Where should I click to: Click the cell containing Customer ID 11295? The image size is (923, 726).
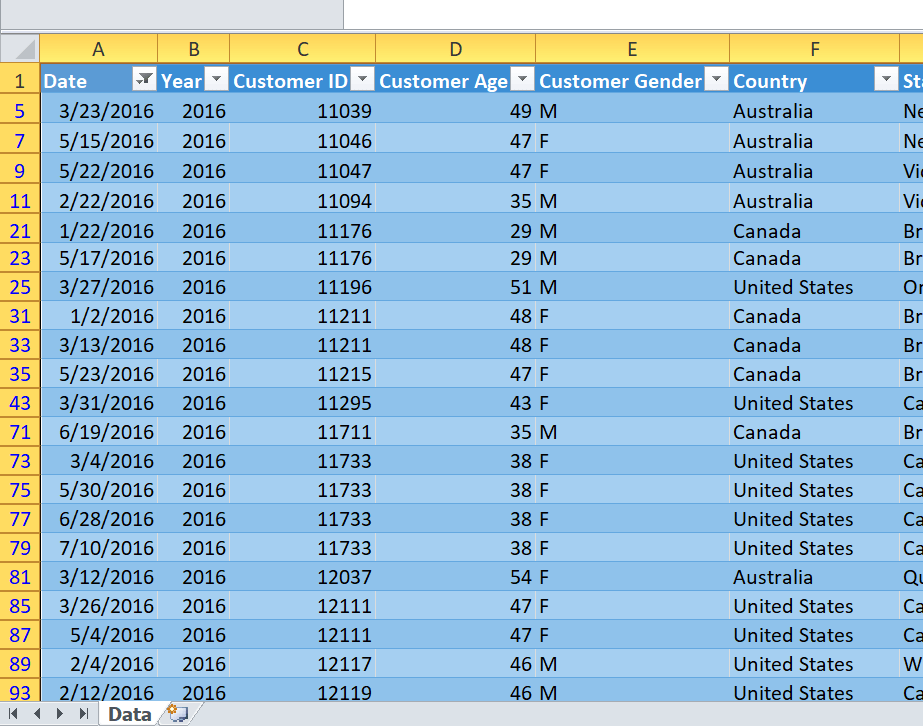click(302, 403)
